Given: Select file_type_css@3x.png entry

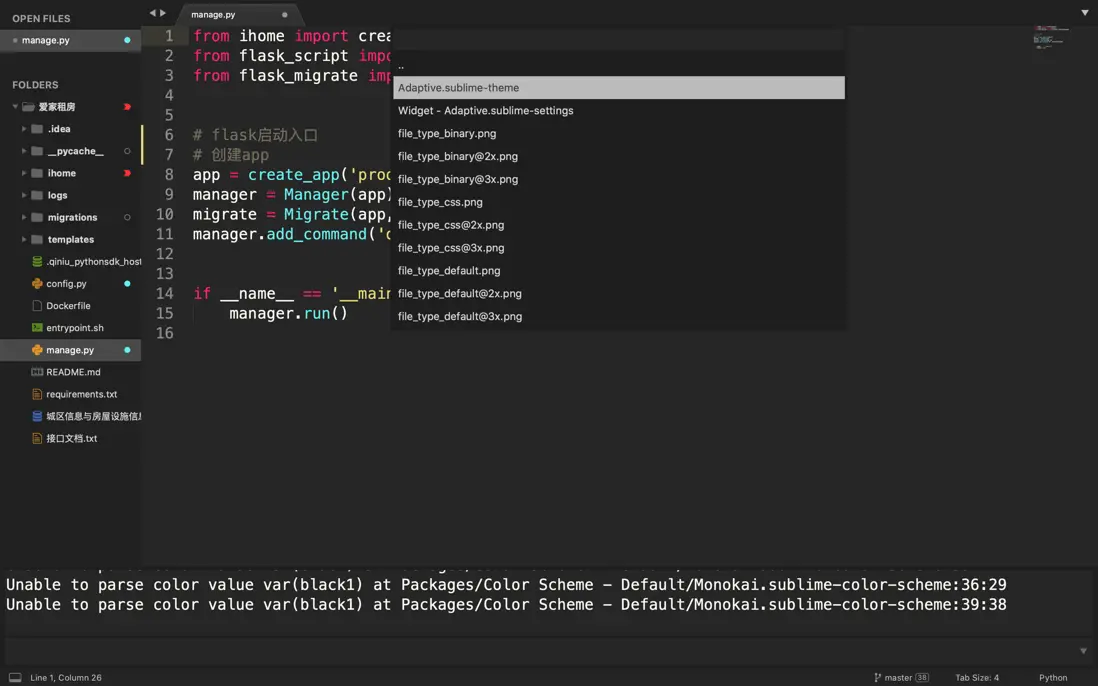Looking at the screenshot, I should (618, 248).
